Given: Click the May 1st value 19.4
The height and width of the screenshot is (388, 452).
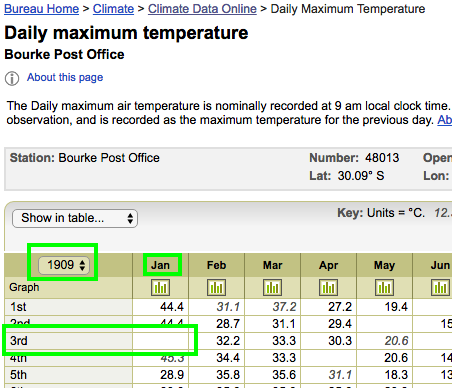Looking at the screenshot, I should tap(396, 307).
